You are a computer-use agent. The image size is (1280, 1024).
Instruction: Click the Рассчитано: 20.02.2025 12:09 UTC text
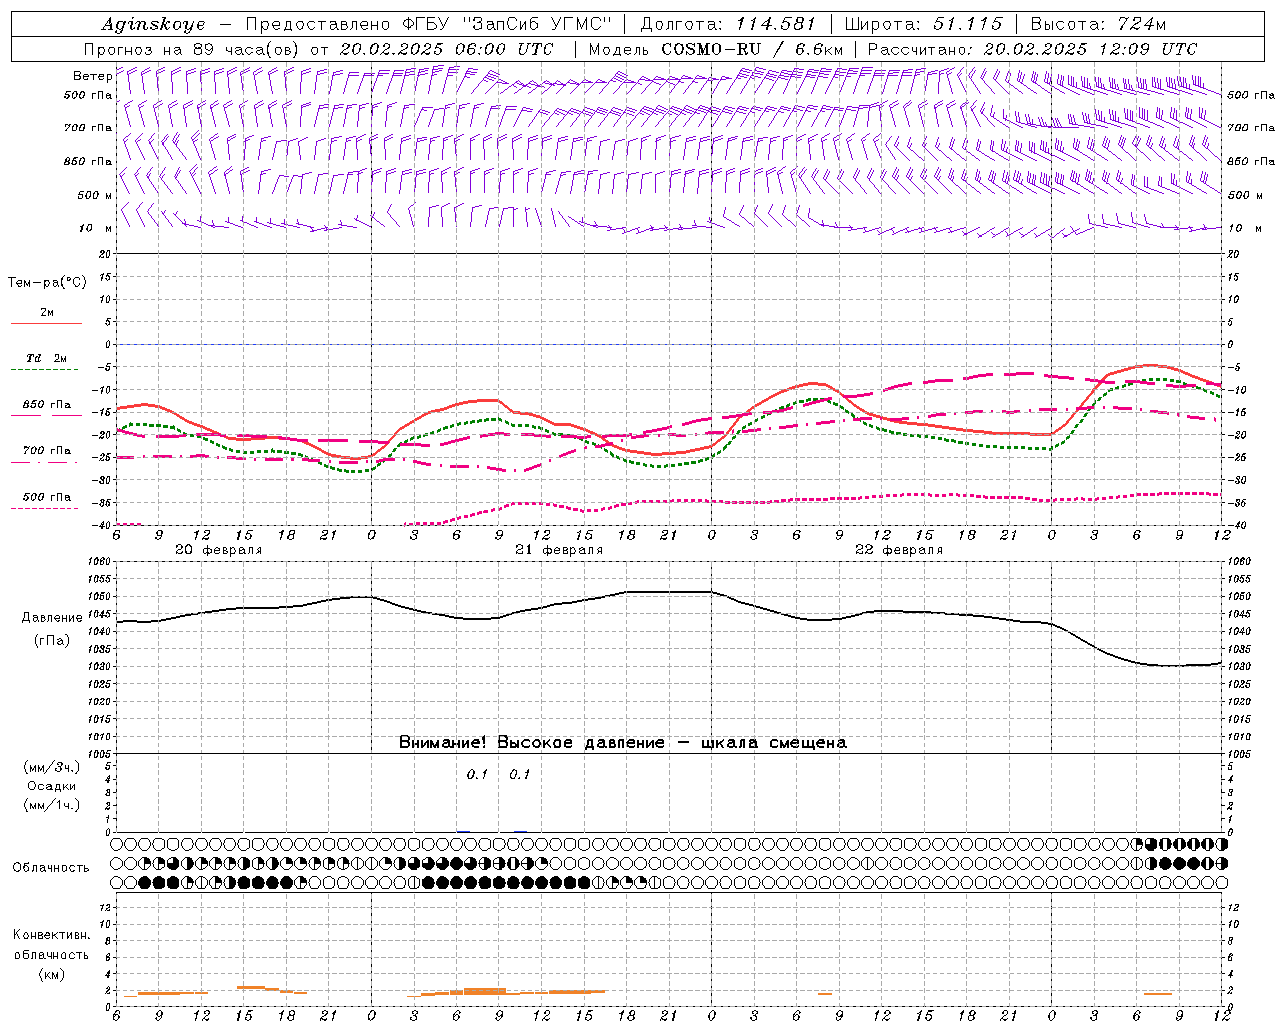tap(1032, 49)
